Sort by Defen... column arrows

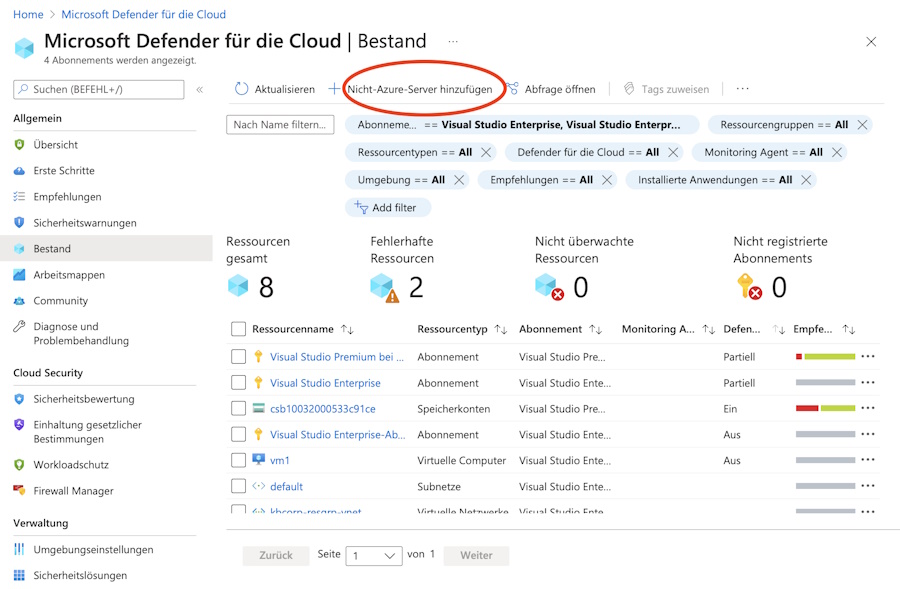tap(778, 329)
